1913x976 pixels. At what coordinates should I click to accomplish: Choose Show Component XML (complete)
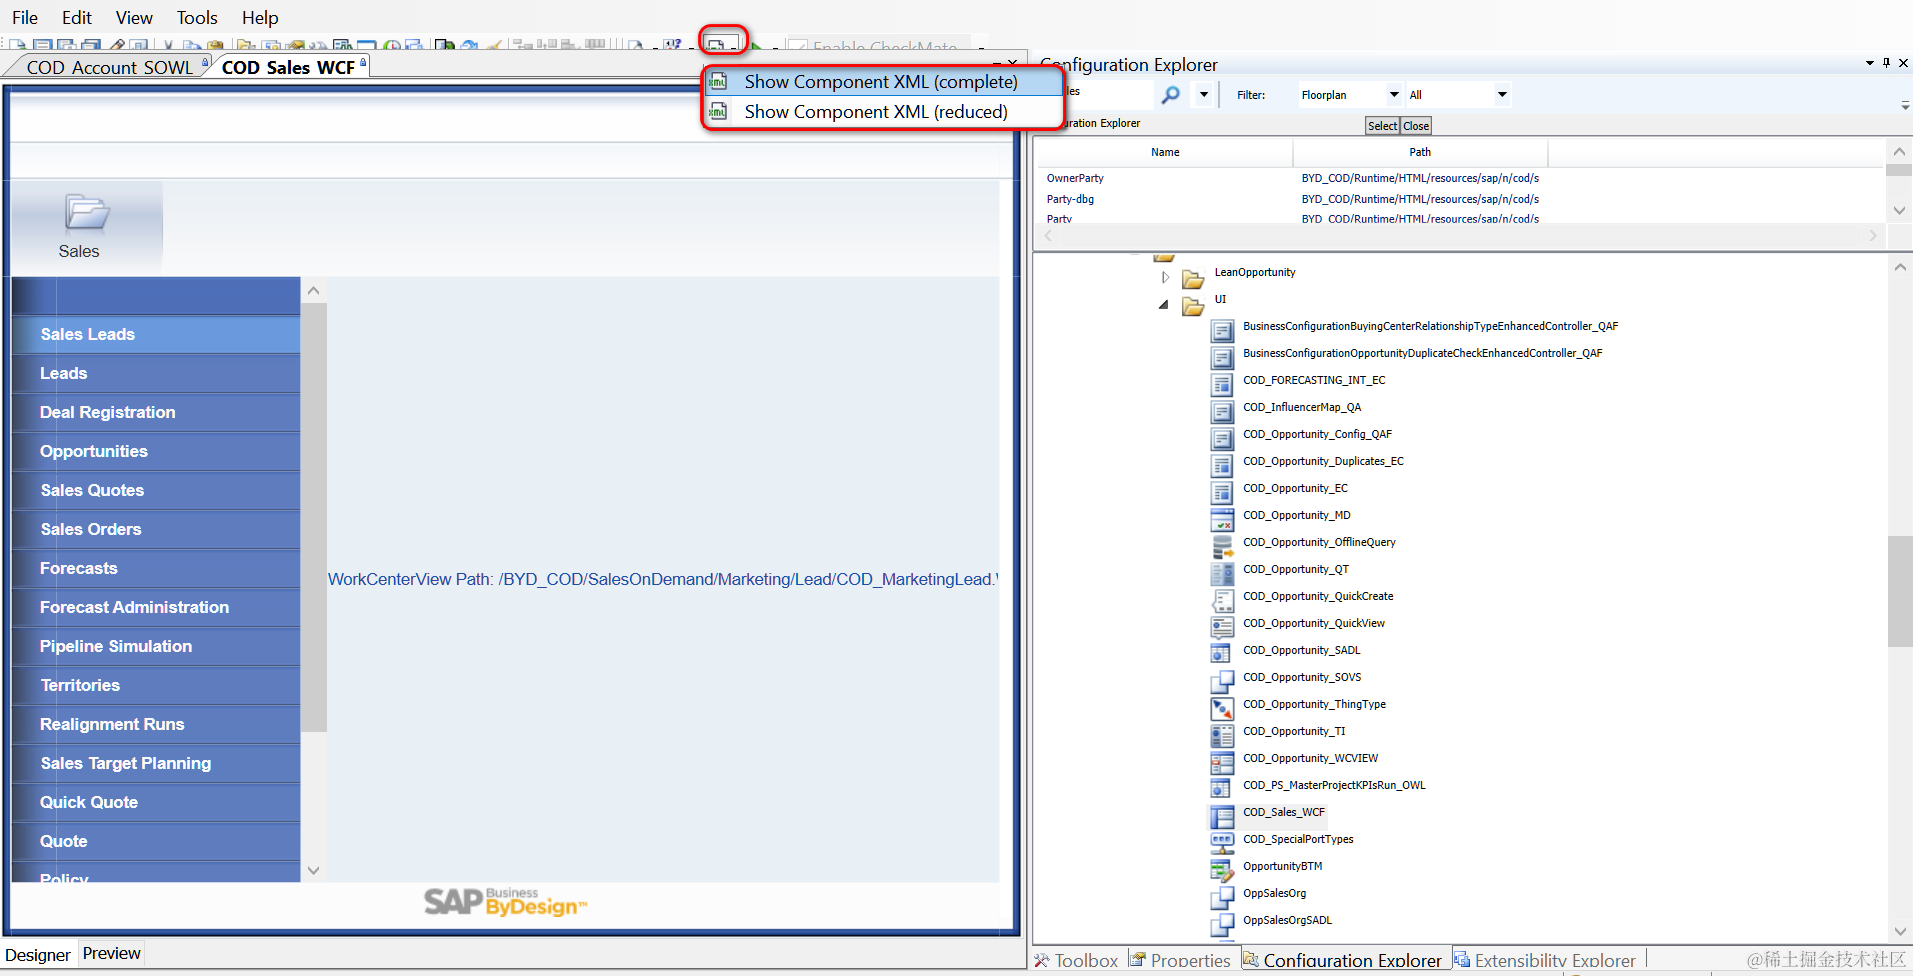click(883, 82)
